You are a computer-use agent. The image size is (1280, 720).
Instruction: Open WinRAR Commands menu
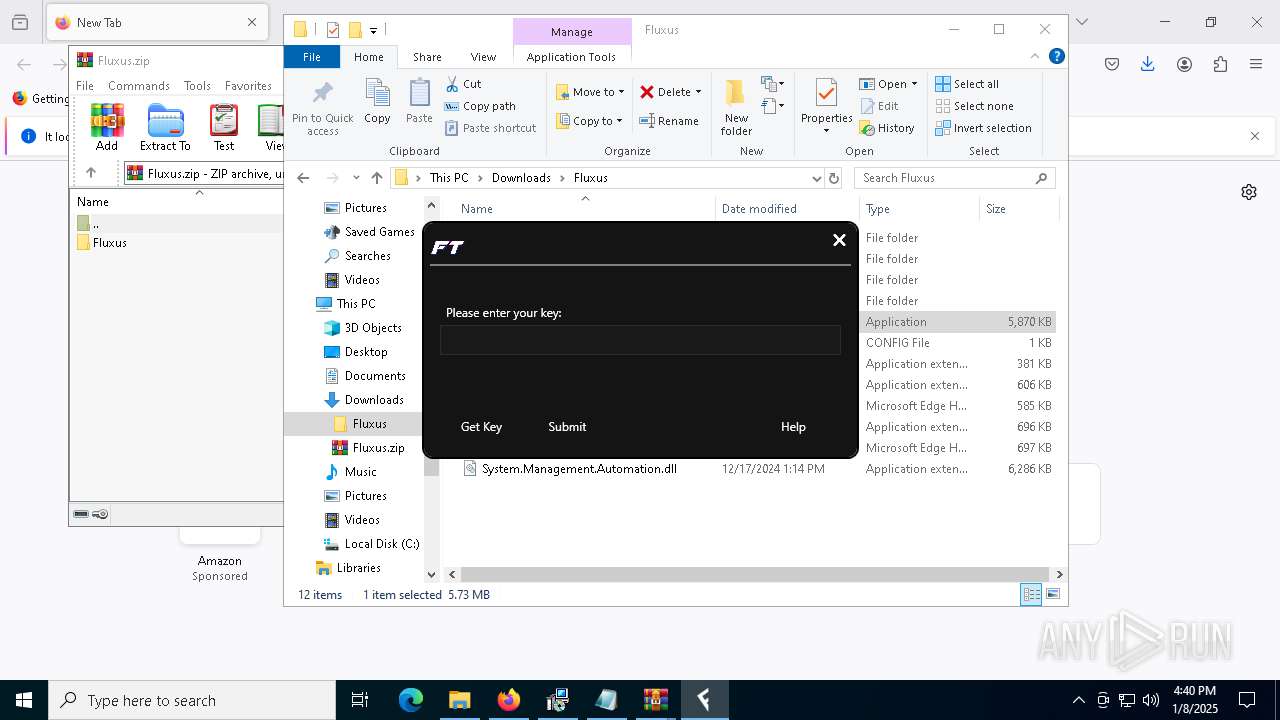[139, 86]
